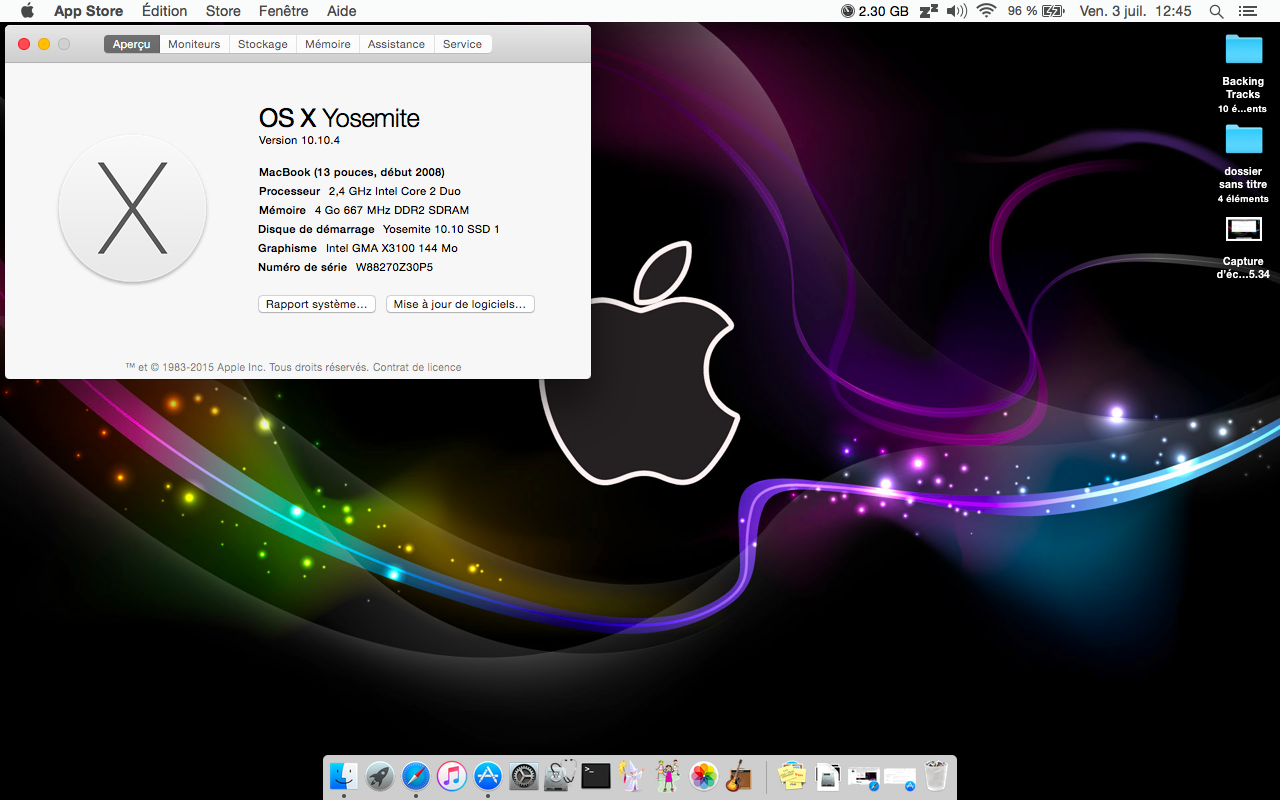The height and width of the screenshot is (800, 1280).
Task: Open the Apple menu
Action: pyautogui.click(x=27, y=11)
